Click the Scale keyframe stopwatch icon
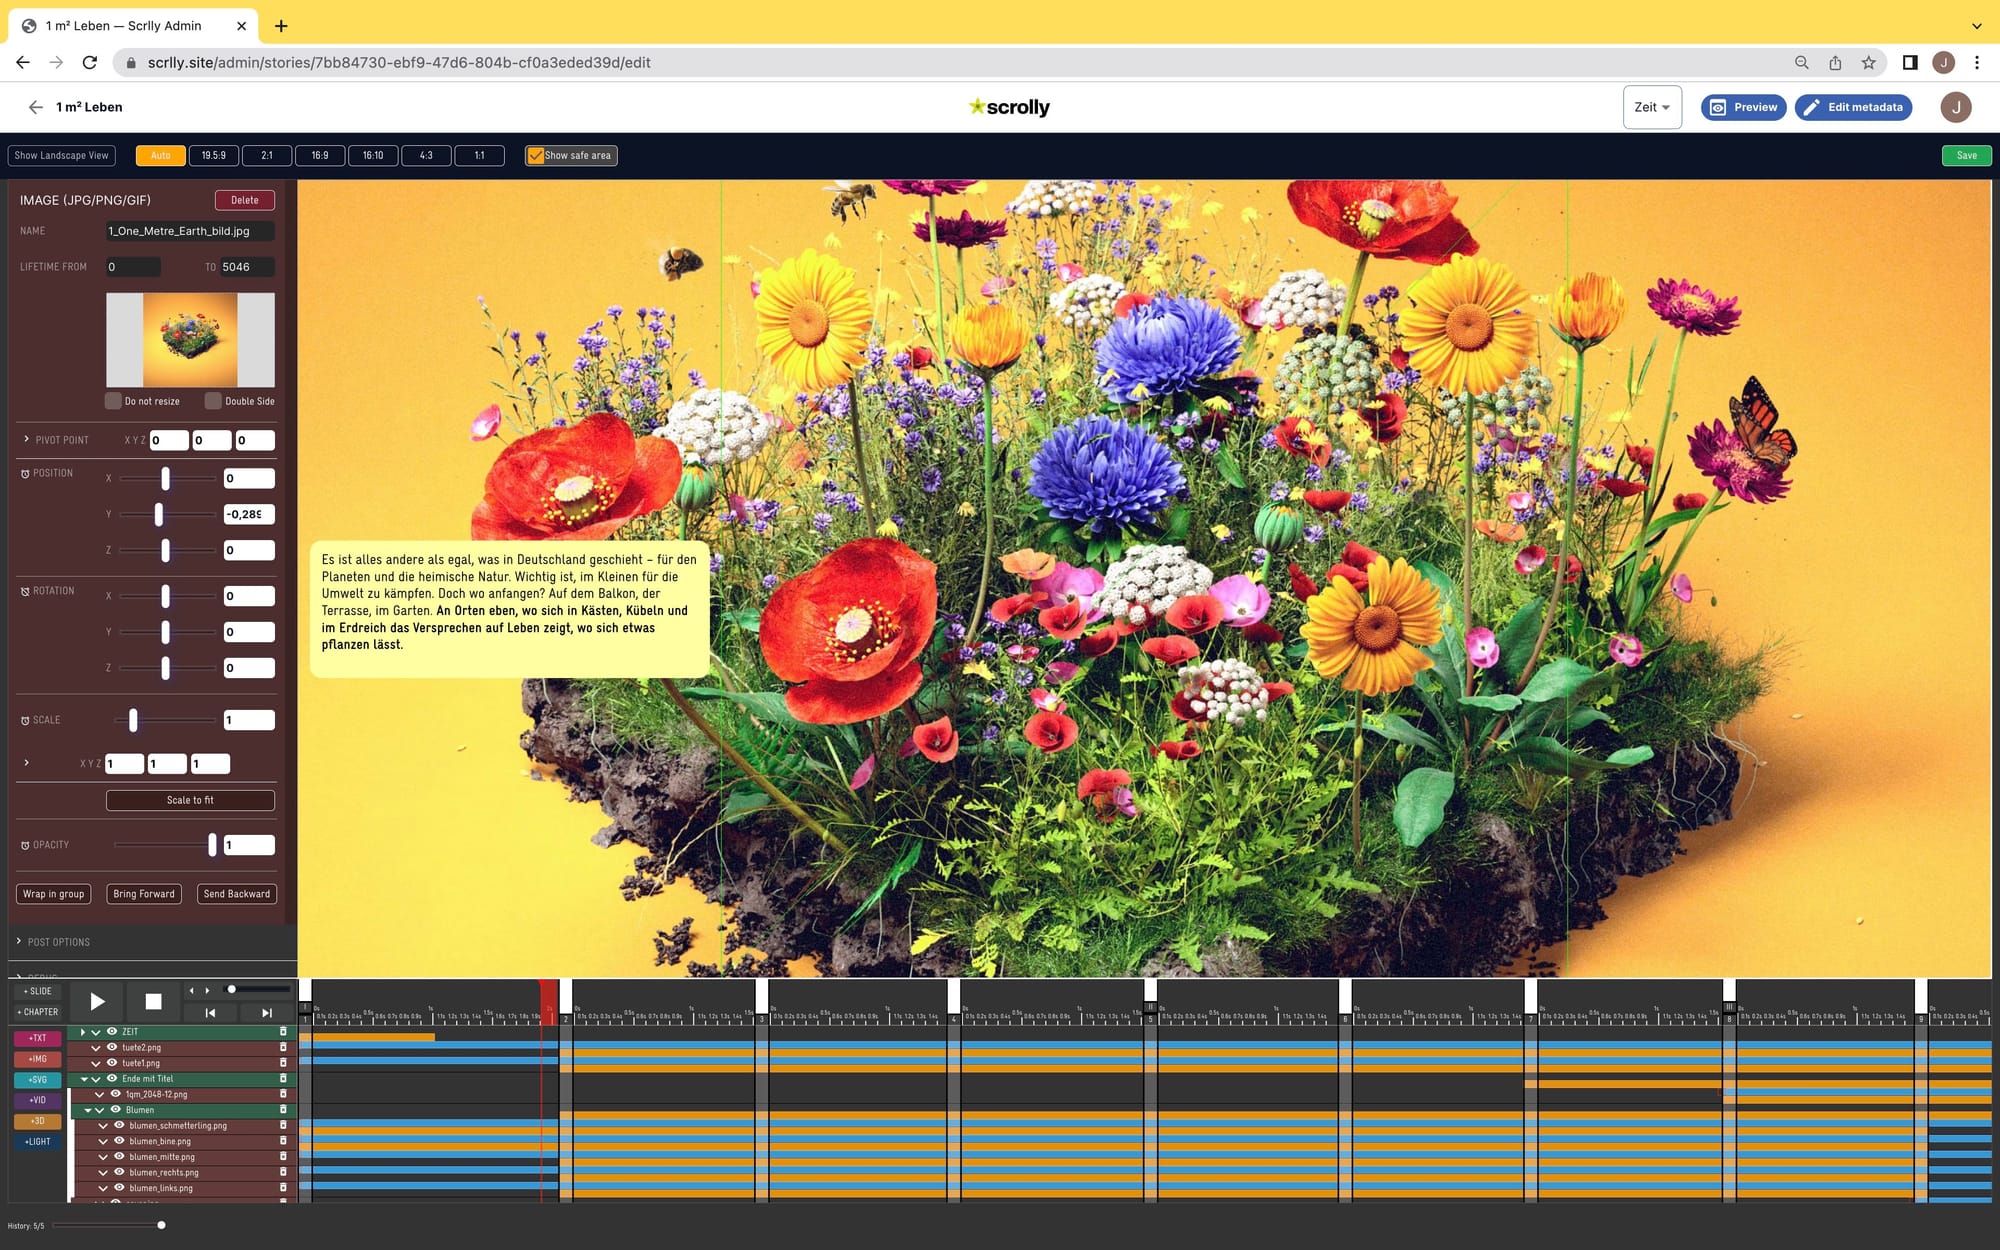 point(25,721)
